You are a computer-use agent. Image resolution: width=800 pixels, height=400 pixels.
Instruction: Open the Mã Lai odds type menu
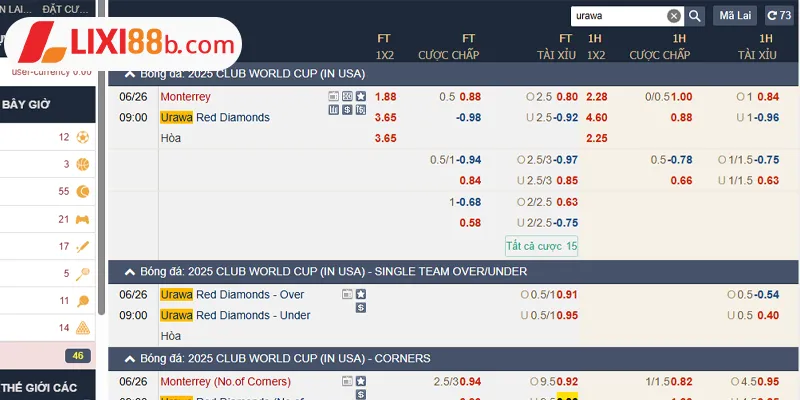735,16
